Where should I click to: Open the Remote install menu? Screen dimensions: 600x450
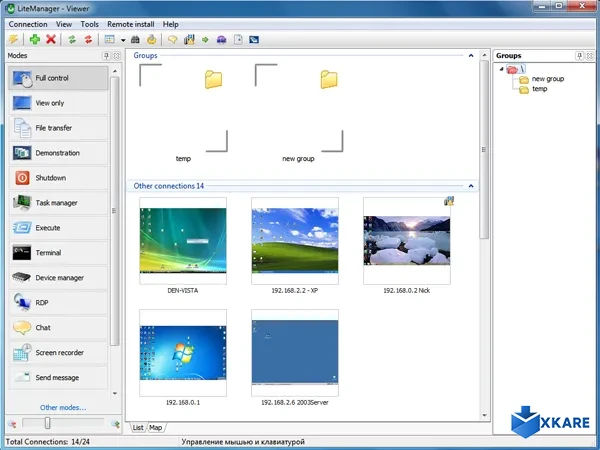(130, 24)
